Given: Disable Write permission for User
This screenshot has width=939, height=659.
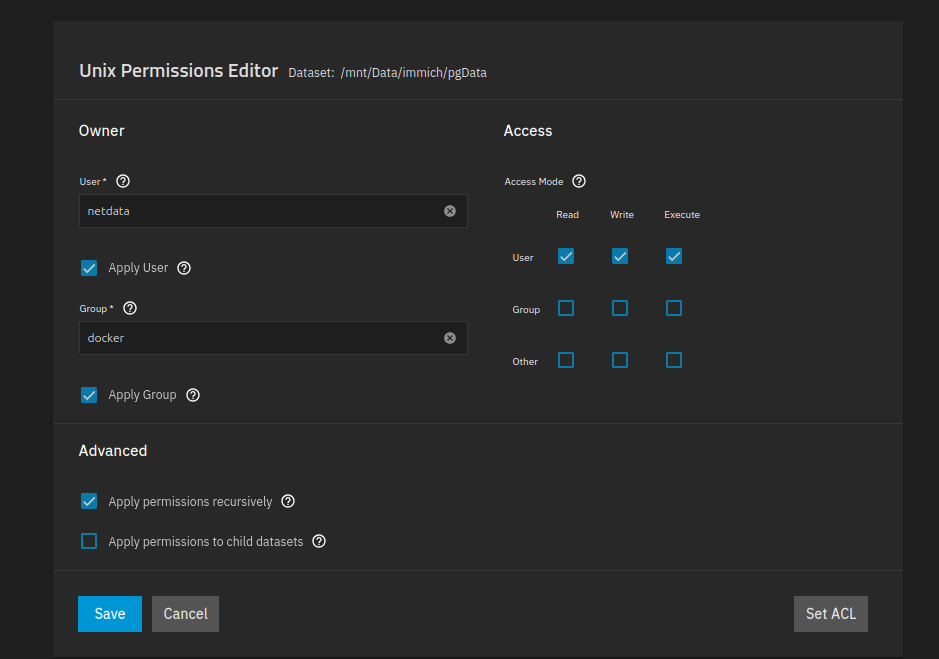Looking at the screenshot, I should [620, 256].
